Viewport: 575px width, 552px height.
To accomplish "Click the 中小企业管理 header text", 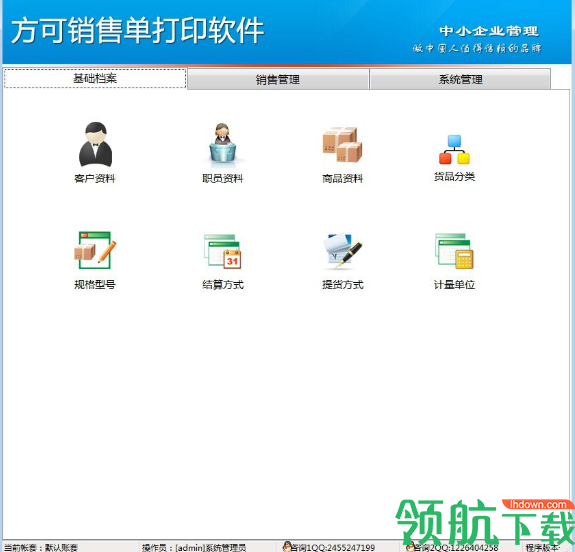I will 489,31.
